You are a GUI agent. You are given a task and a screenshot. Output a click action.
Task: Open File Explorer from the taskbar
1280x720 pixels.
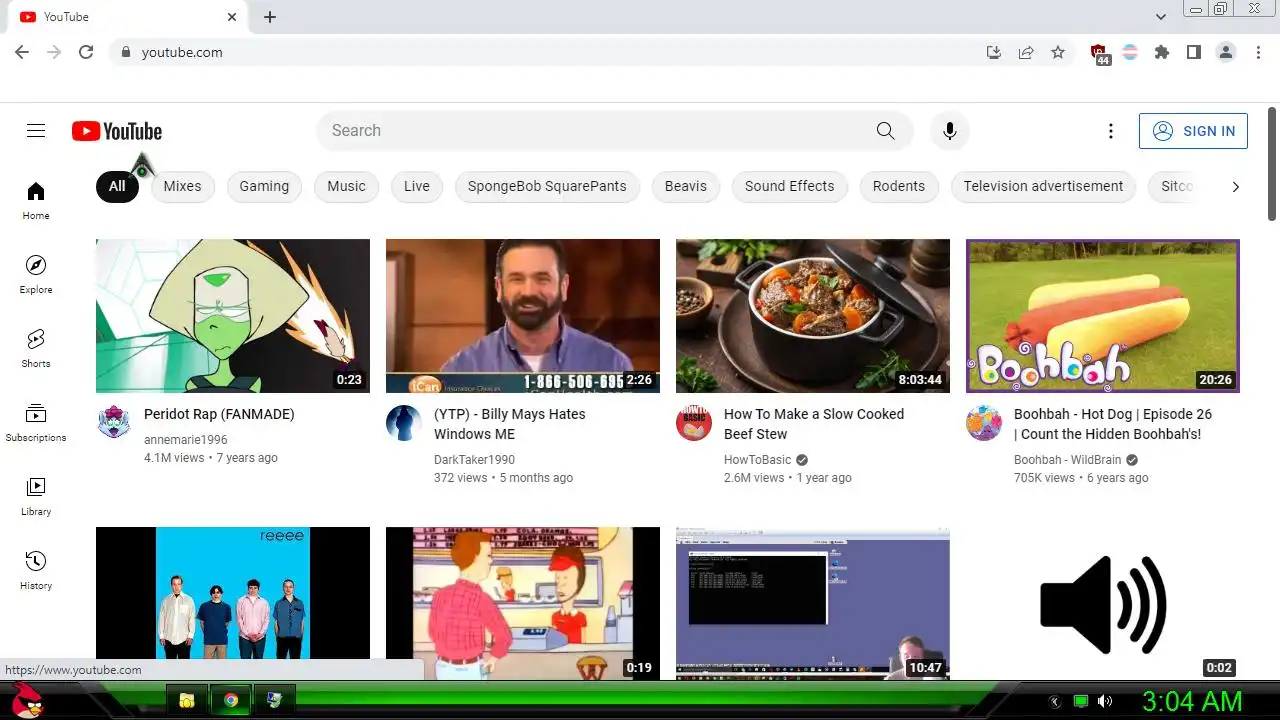(187, 701)
